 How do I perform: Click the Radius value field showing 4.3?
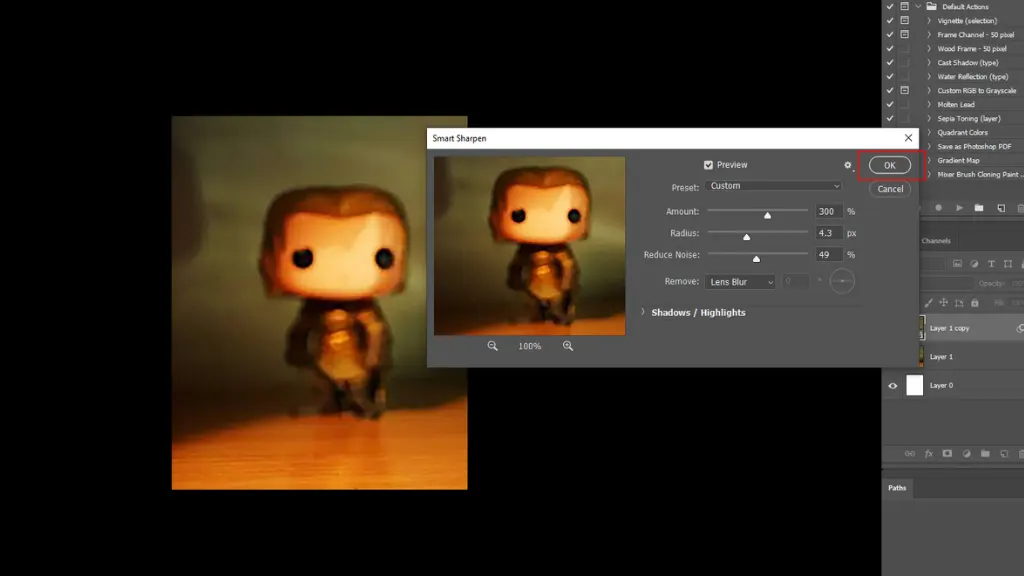[x=828, y=233]
